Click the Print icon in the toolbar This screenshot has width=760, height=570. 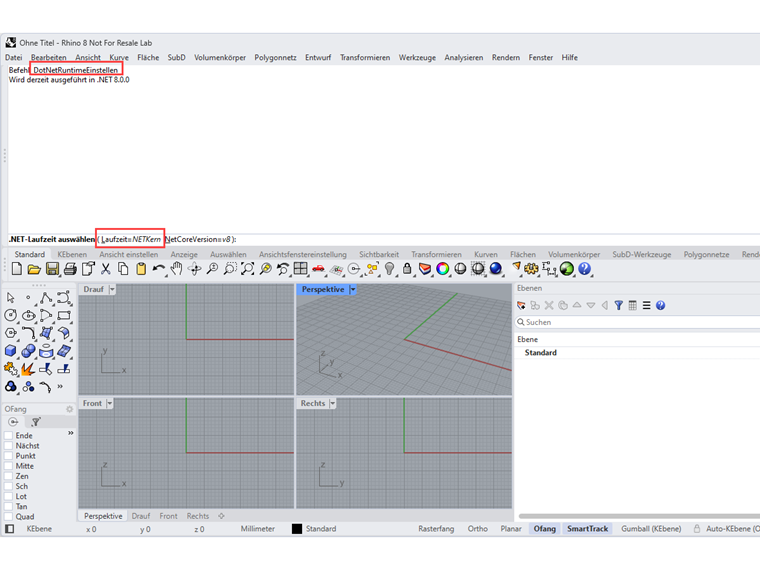click(70, 269)
